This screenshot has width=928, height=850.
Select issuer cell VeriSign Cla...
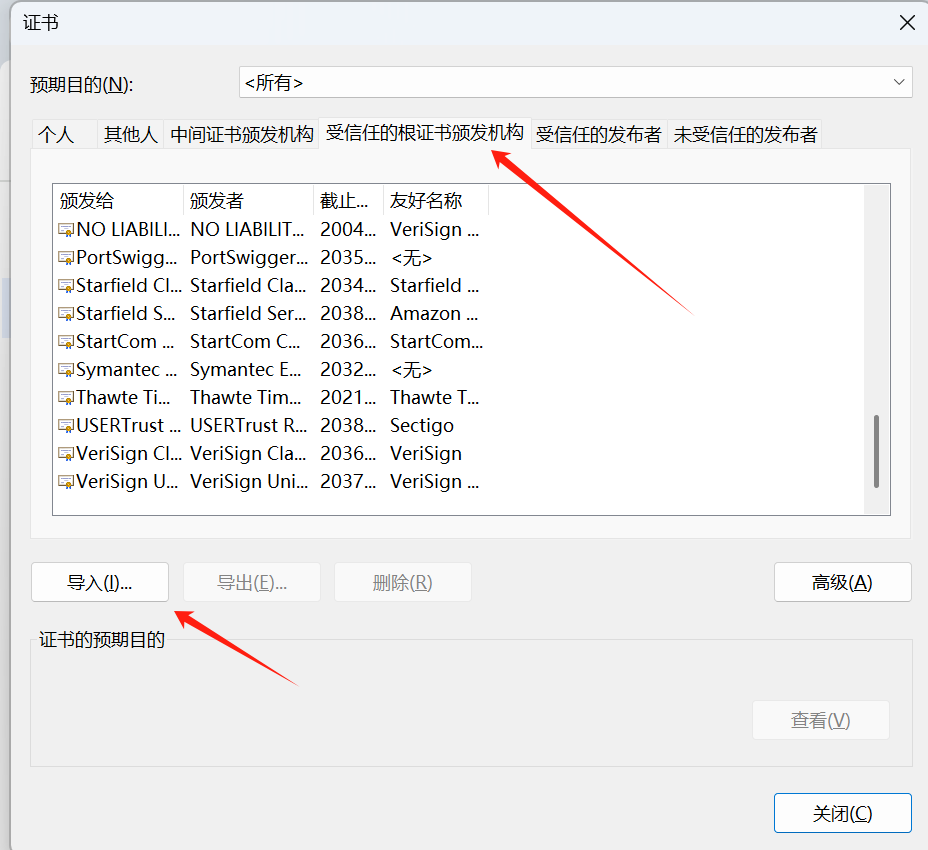point(248,453)
